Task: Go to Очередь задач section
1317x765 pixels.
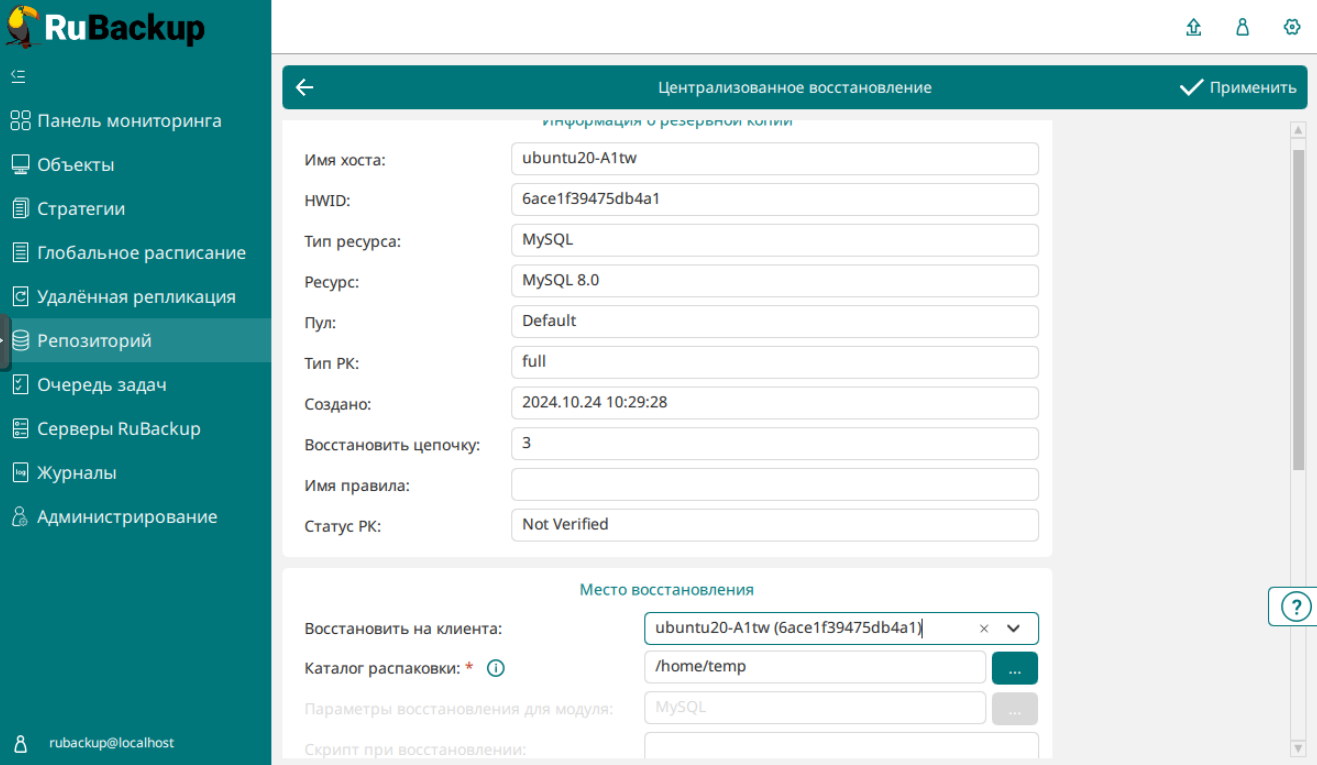Action: 101,385
